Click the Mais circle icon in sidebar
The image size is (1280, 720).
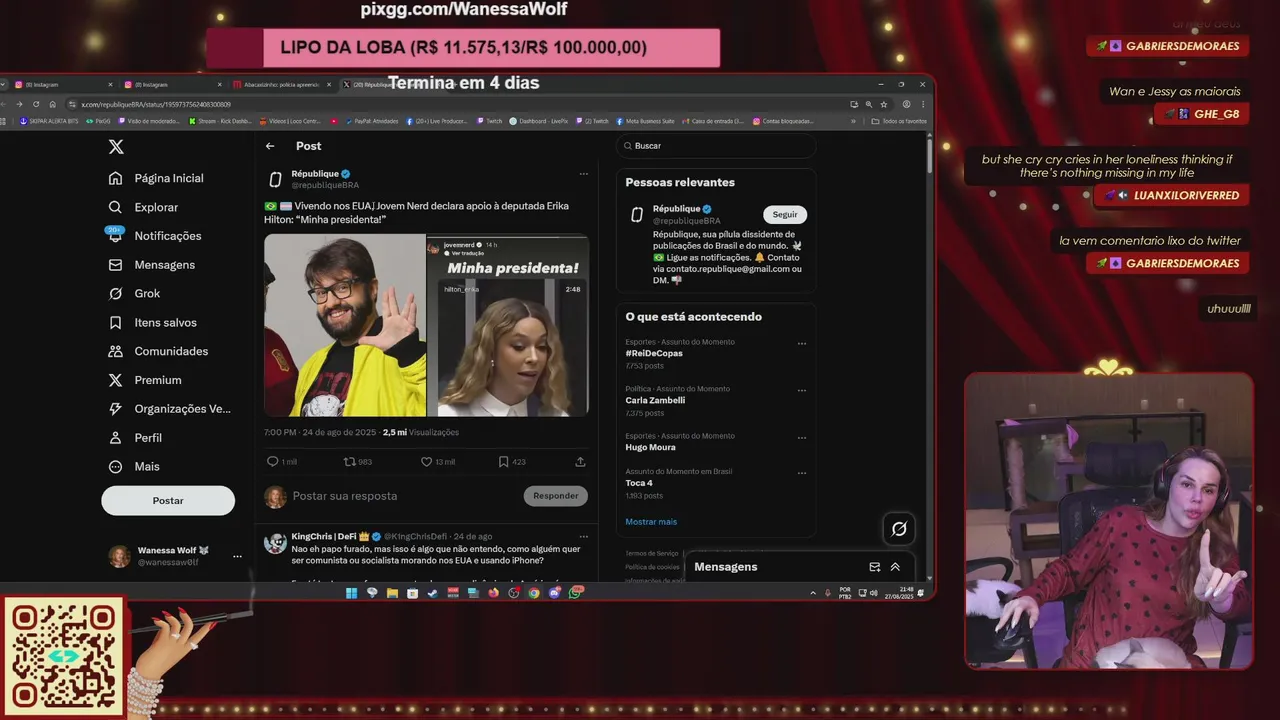[115, 467]
